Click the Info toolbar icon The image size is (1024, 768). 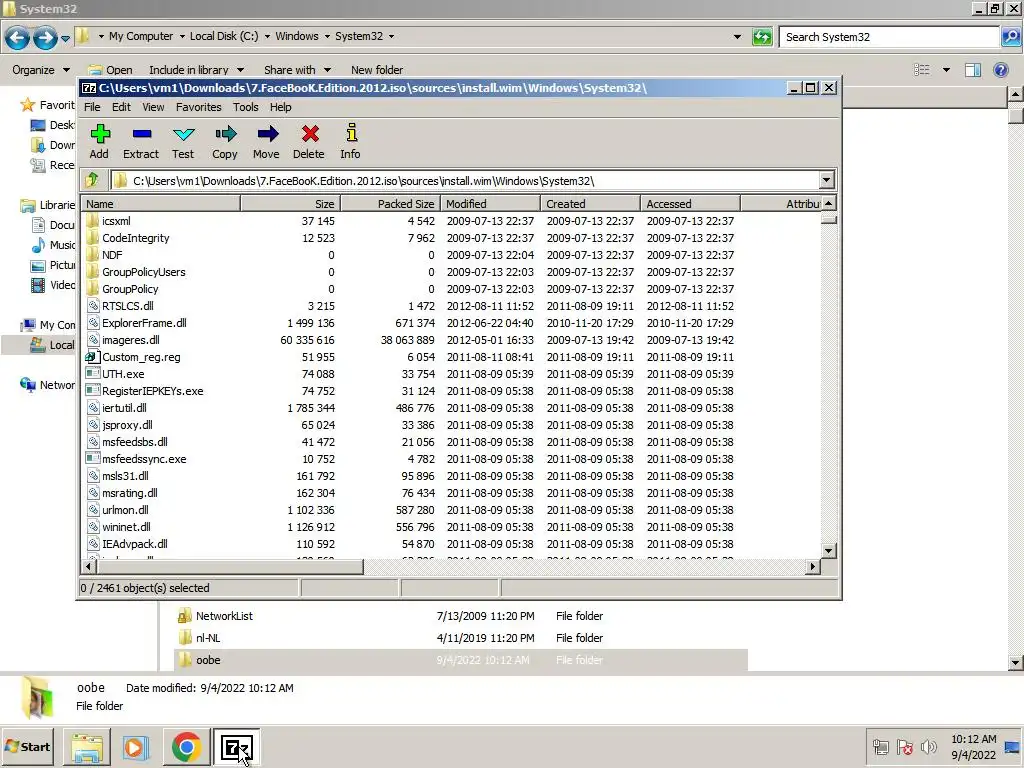pyautogui.click(x=351, y=133)
